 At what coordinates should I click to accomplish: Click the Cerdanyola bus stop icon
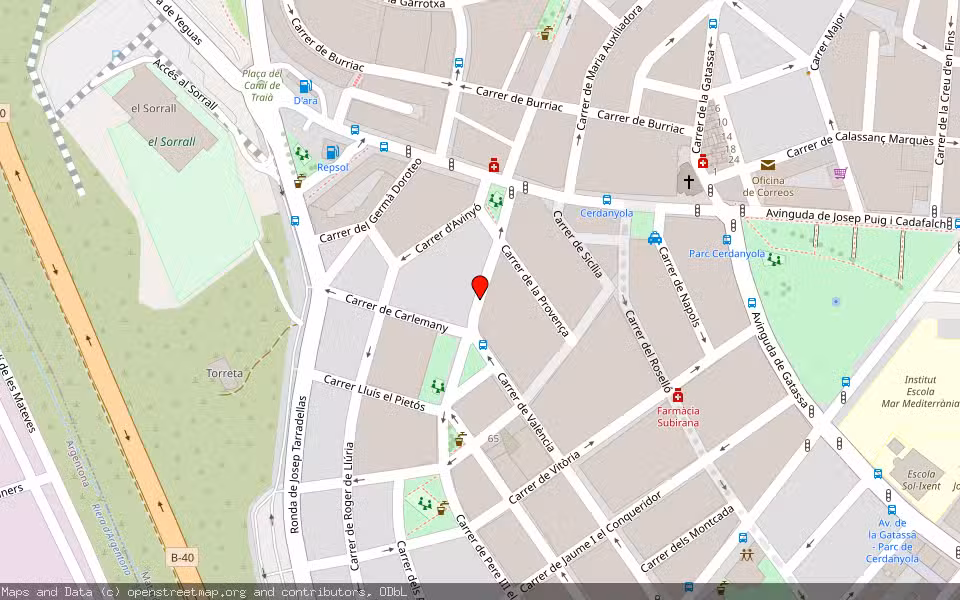tap(607, 200)
